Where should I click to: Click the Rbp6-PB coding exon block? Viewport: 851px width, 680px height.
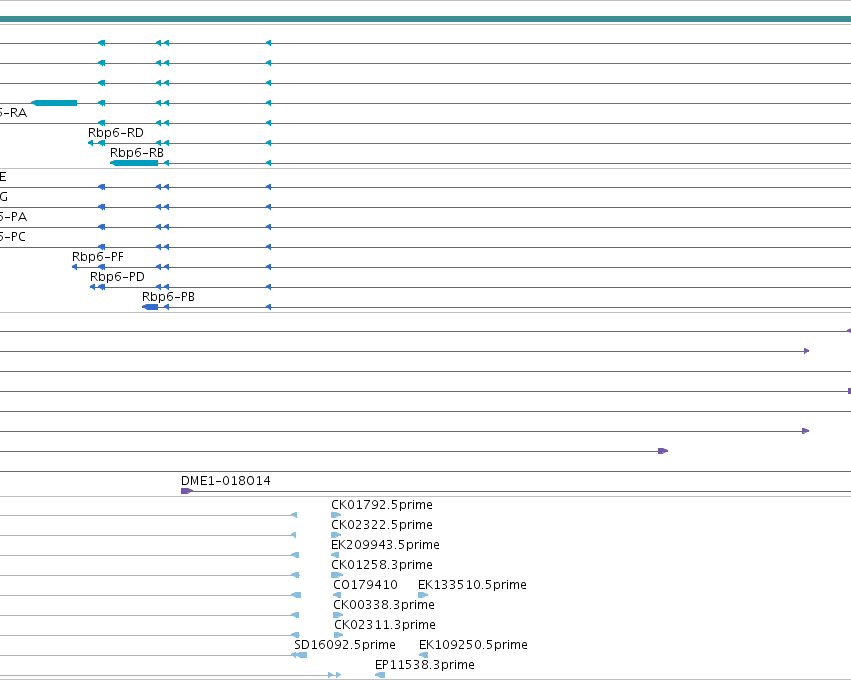tap(150, 307)
